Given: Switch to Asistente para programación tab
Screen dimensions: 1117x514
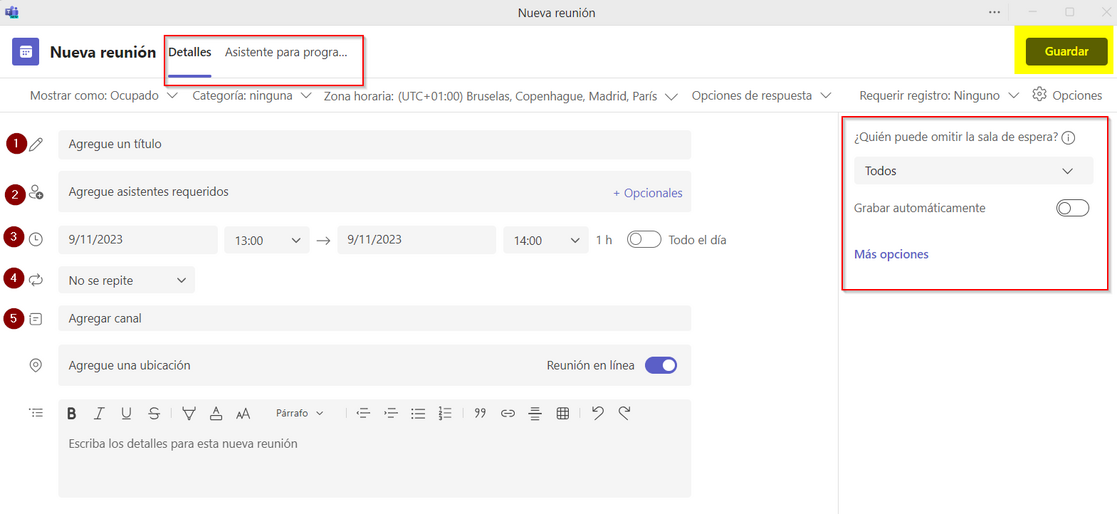Looking at the screenshot, I should tap(286, 53).
